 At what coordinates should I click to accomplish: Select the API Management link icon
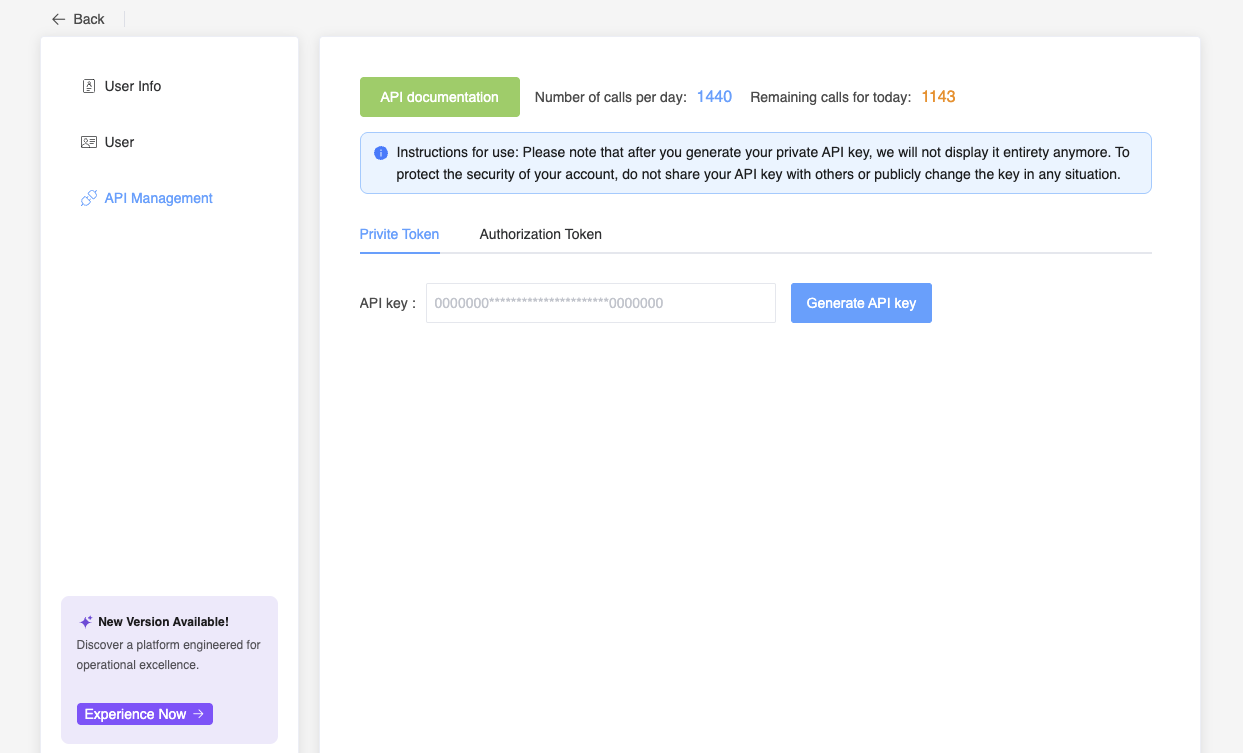click(x=88, y=198)
